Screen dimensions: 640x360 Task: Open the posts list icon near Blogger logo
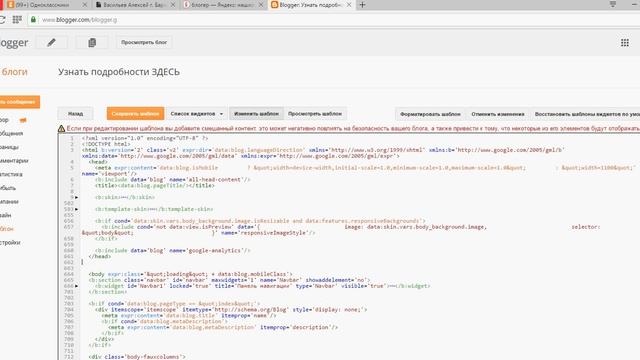pos(92,42)
